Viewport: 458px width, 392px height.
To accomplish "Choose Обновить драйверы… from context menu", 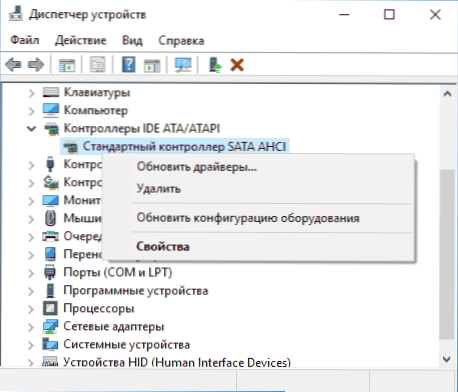I will pyautogui.click(x=197, y=166).
